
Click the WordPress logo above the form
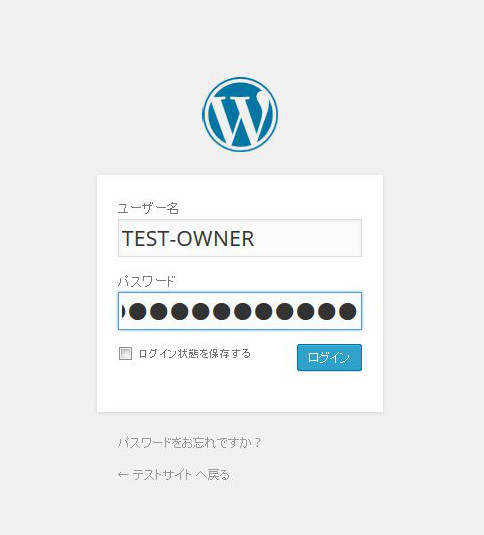click(x=240, y=114)
